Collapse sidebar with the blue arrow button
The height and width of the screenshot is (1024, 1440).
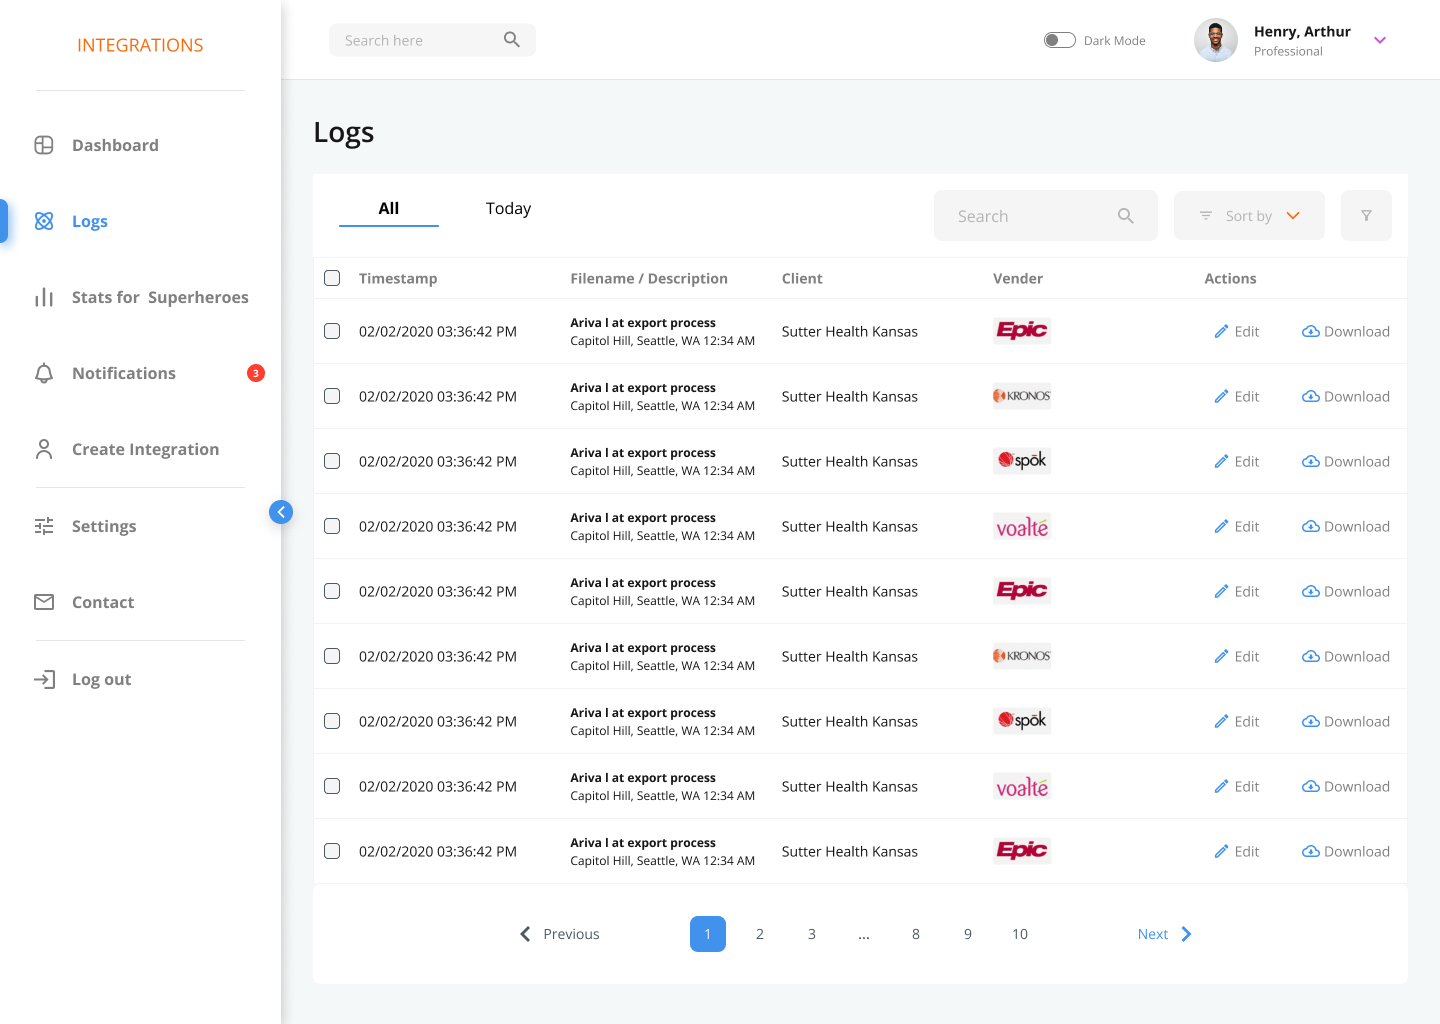click(281, 512)
